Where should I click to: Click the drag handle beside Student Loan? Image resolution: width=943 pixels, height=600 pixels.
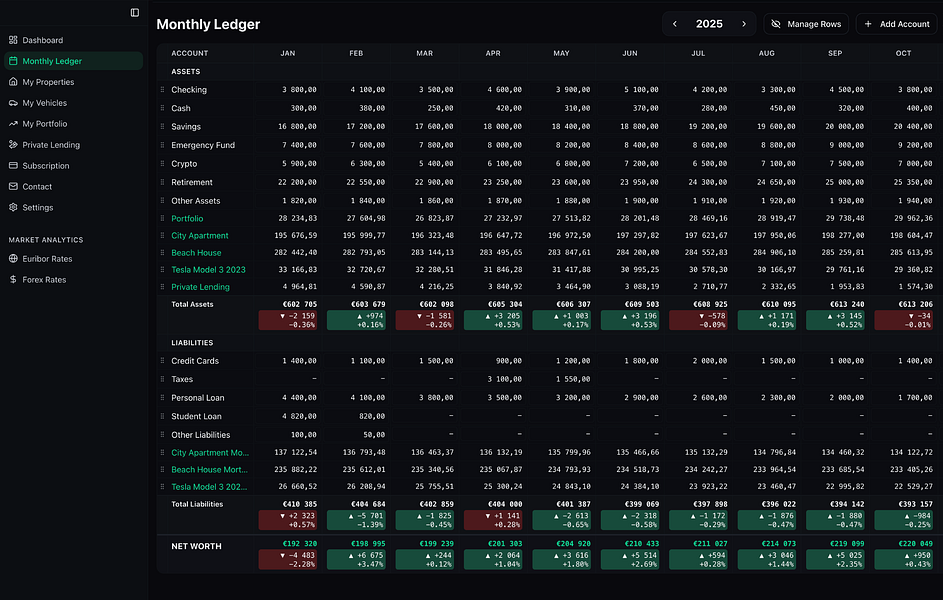coord(162,416)
